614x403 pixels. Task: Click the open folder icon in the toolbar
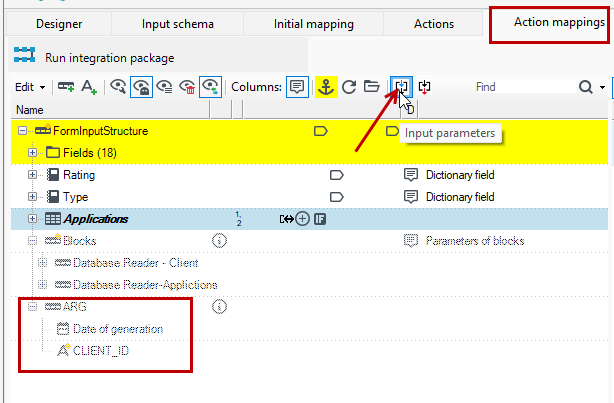click(x=371, y=86)
